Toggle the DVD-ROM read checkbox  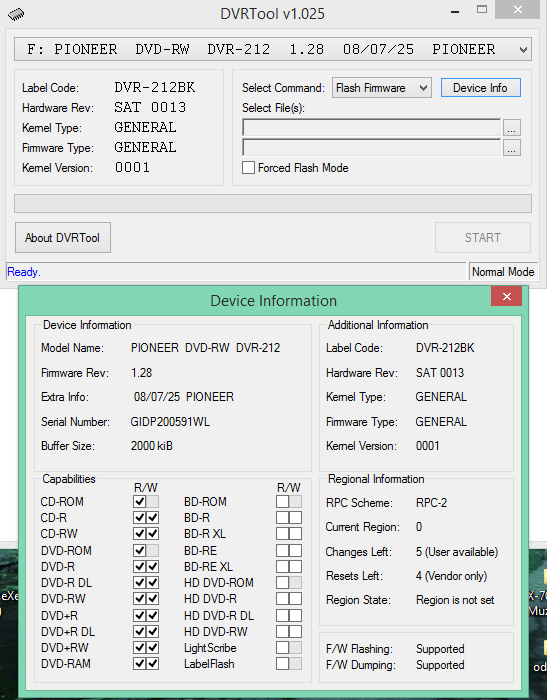tap(140, 550)
